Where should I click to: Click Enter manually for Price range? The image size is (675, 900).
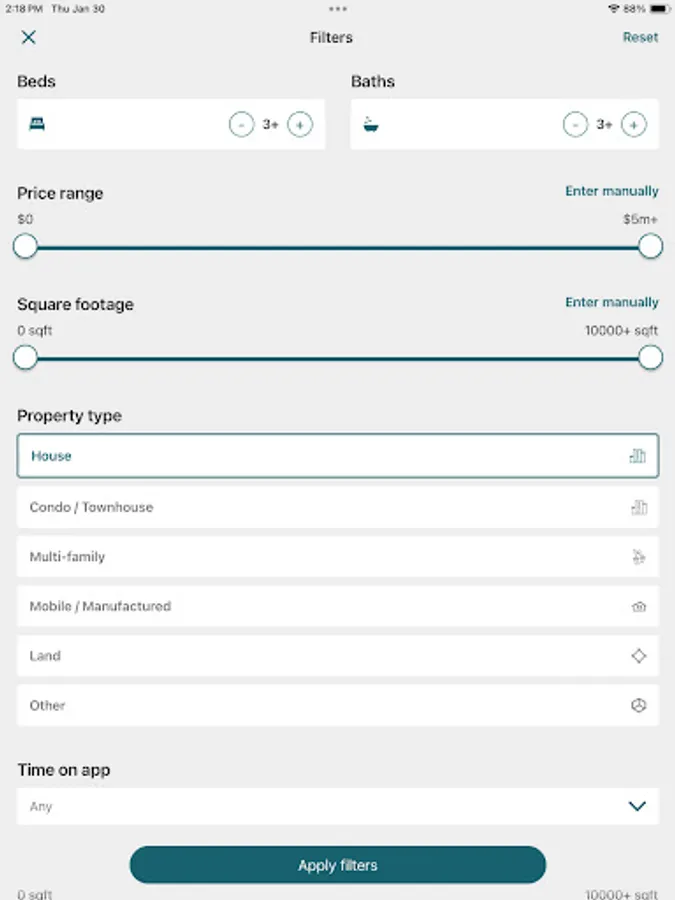click(611, 190)
